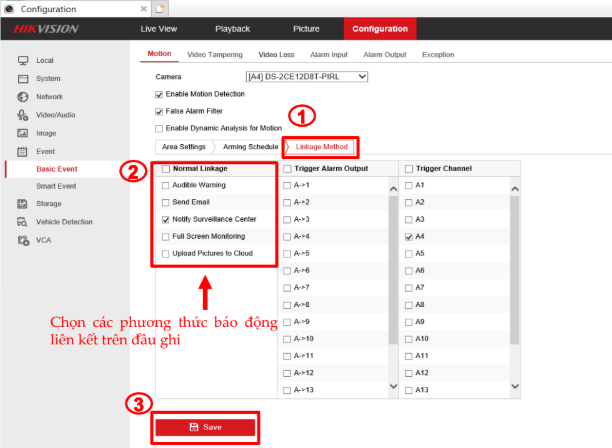Open the Playback menu in top bar

pyautogui.click(x=232, y=29)
